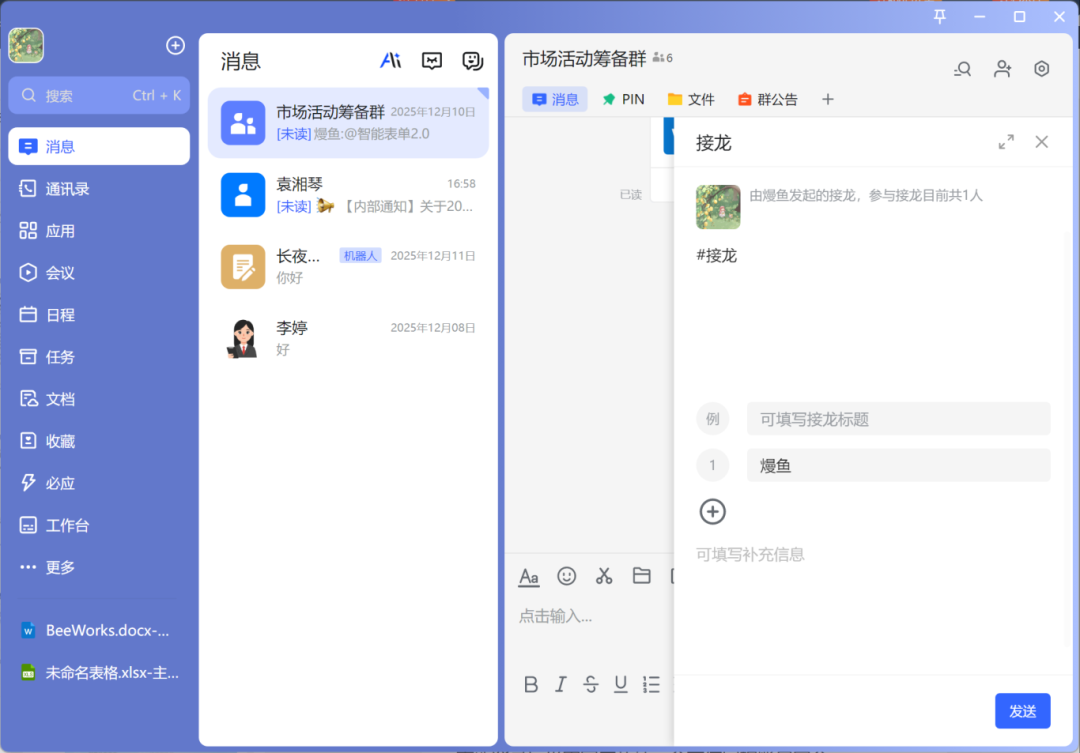Click the add member icon in chat header
This screenshot has height=753, width=1080.
click(x=1002, y=69)
